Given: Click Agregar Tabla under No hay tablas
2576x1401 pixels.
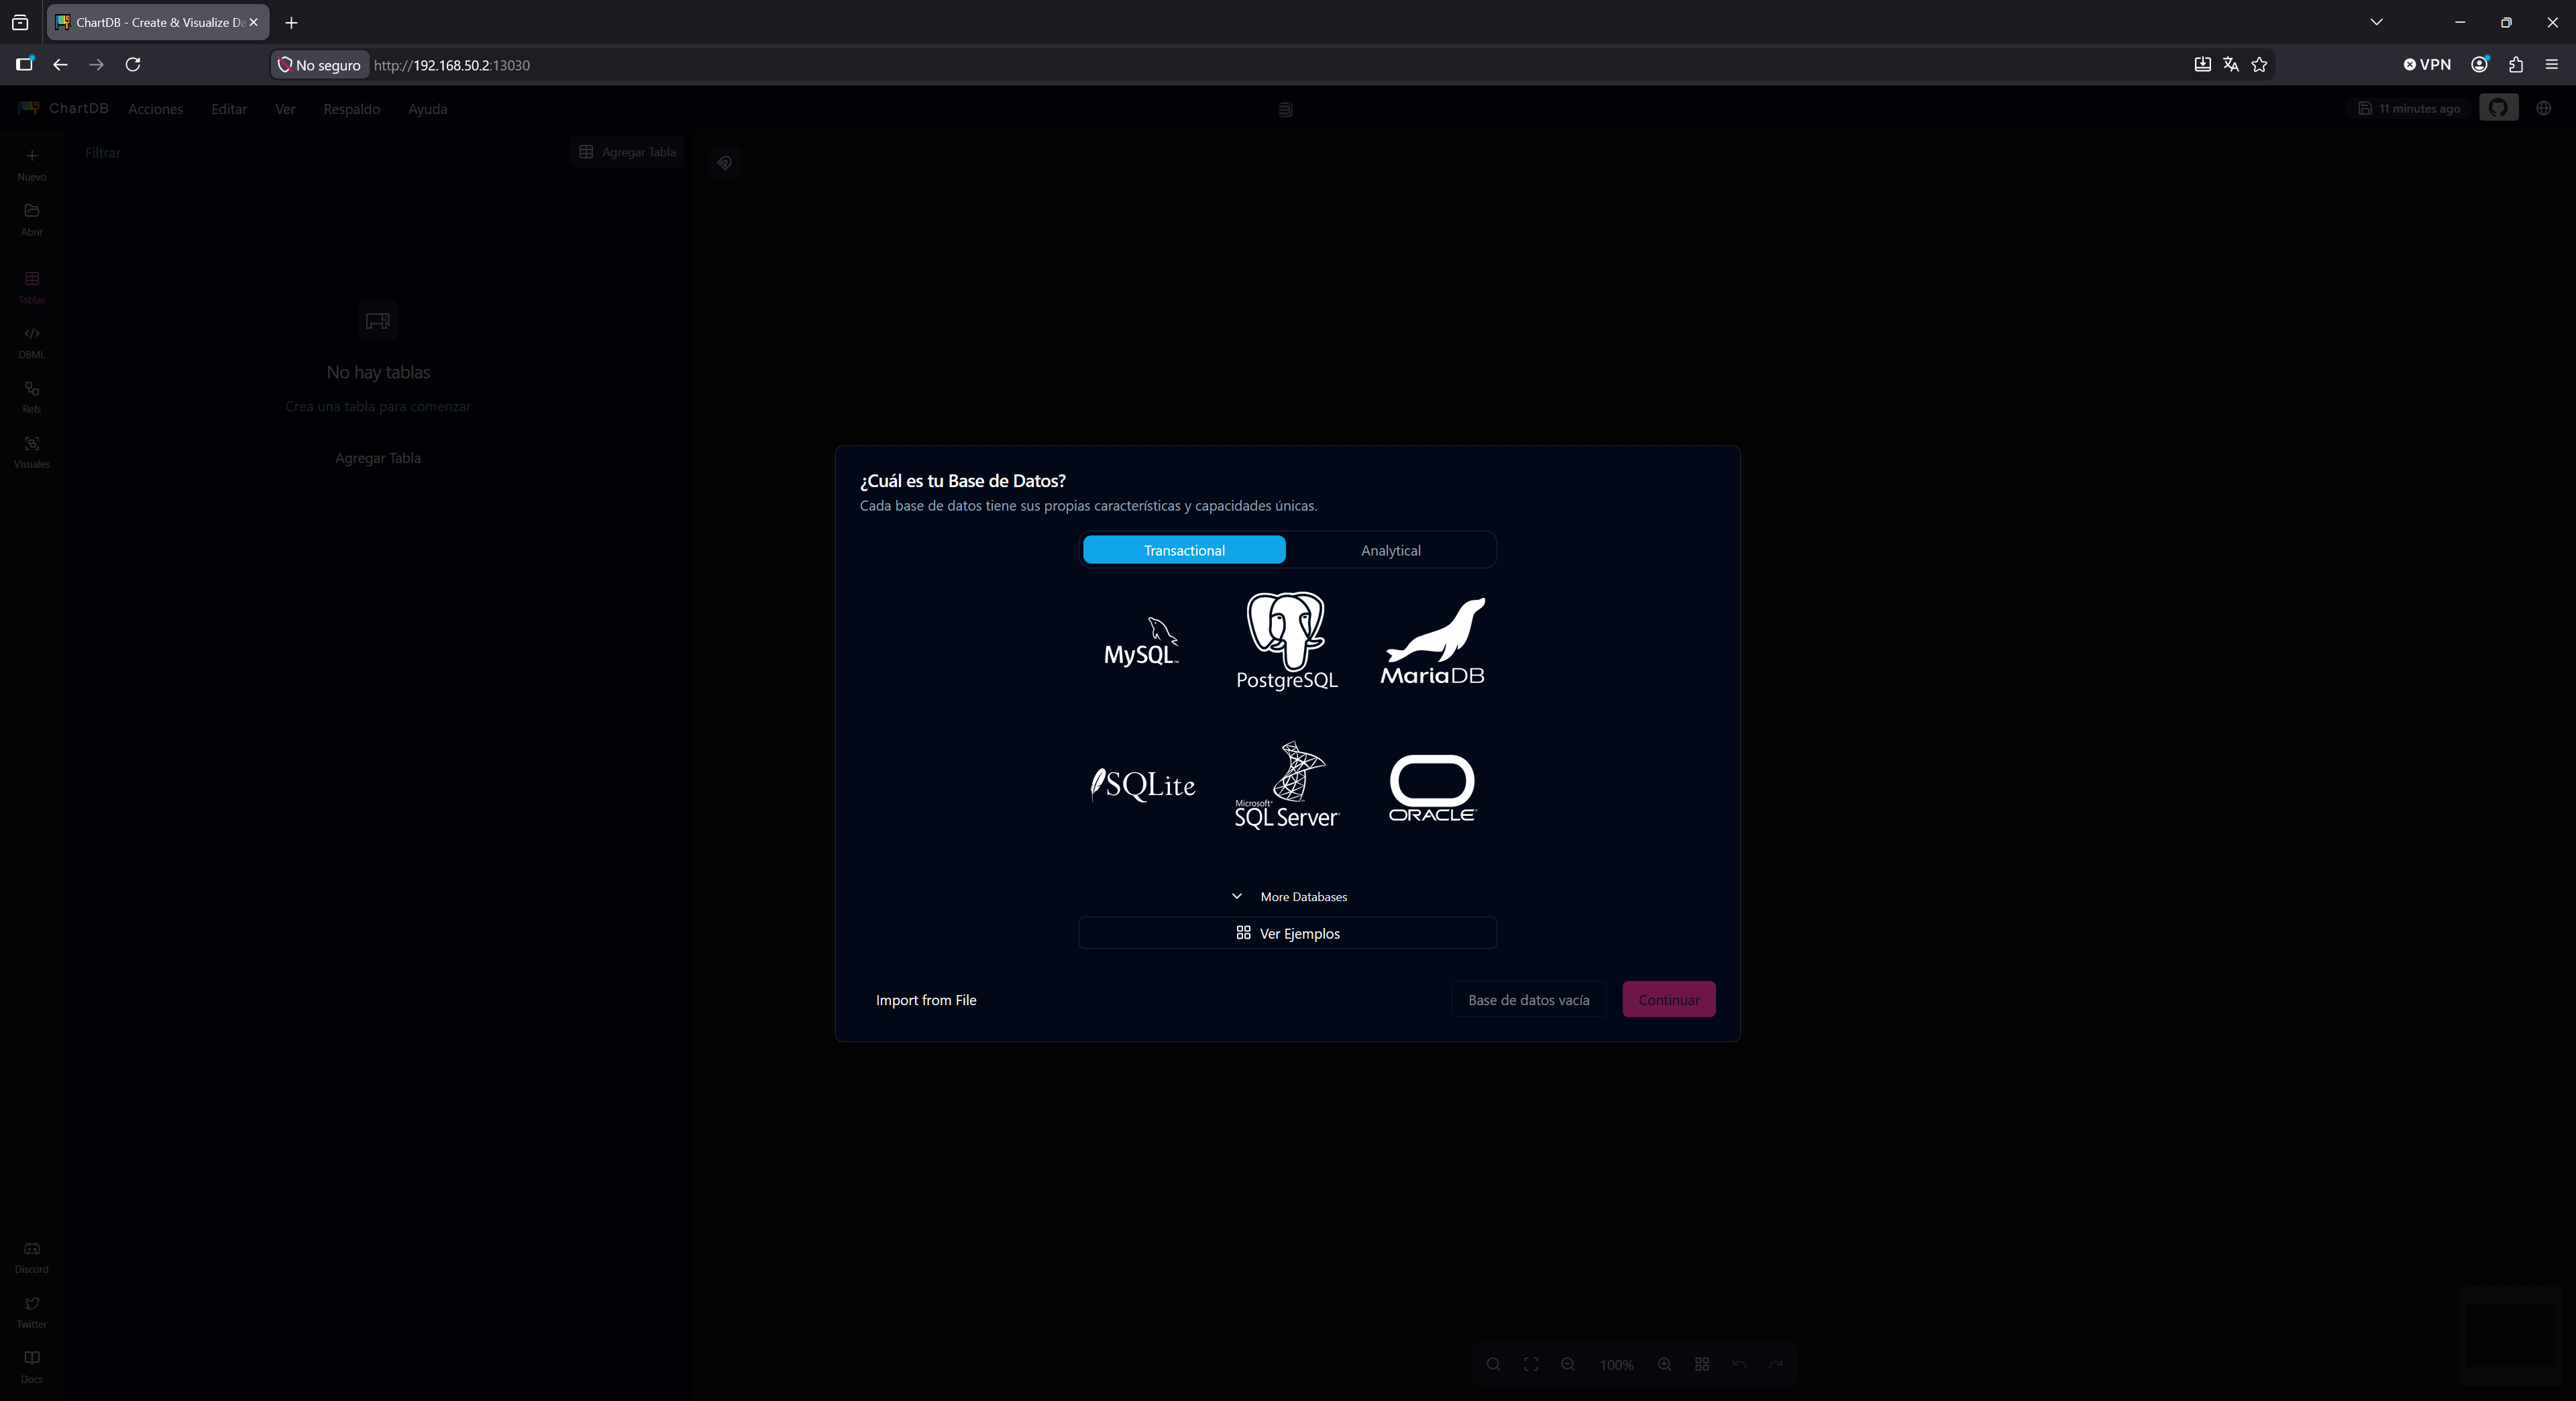Looking at the screenshot, I should 378,458.
